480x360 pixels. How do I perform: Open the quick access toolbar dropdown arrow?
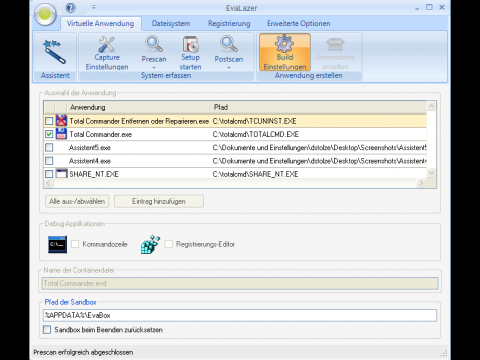94,7
